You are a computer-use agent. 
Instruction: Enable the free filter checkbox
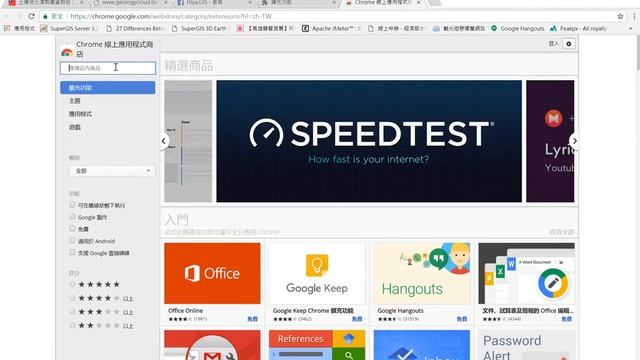[72, 229]
